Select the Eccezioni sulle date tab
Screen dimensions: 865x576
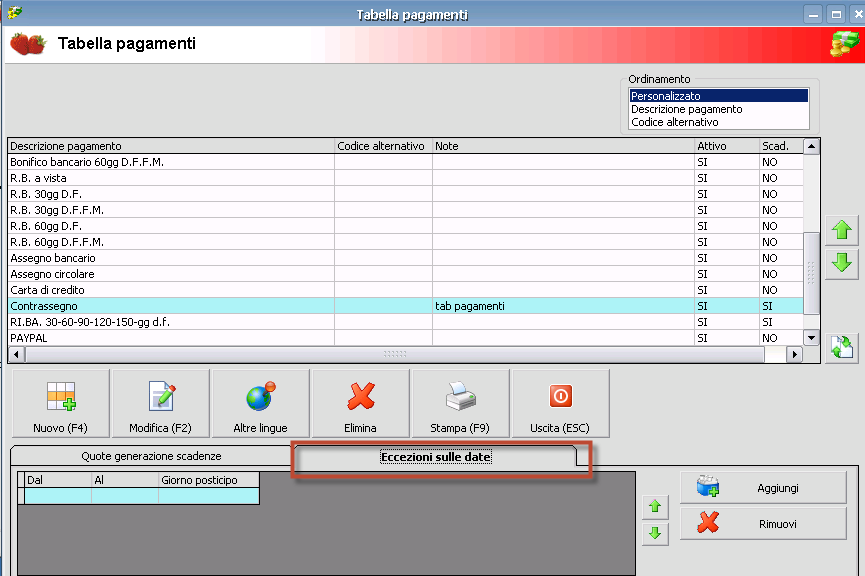436,457
